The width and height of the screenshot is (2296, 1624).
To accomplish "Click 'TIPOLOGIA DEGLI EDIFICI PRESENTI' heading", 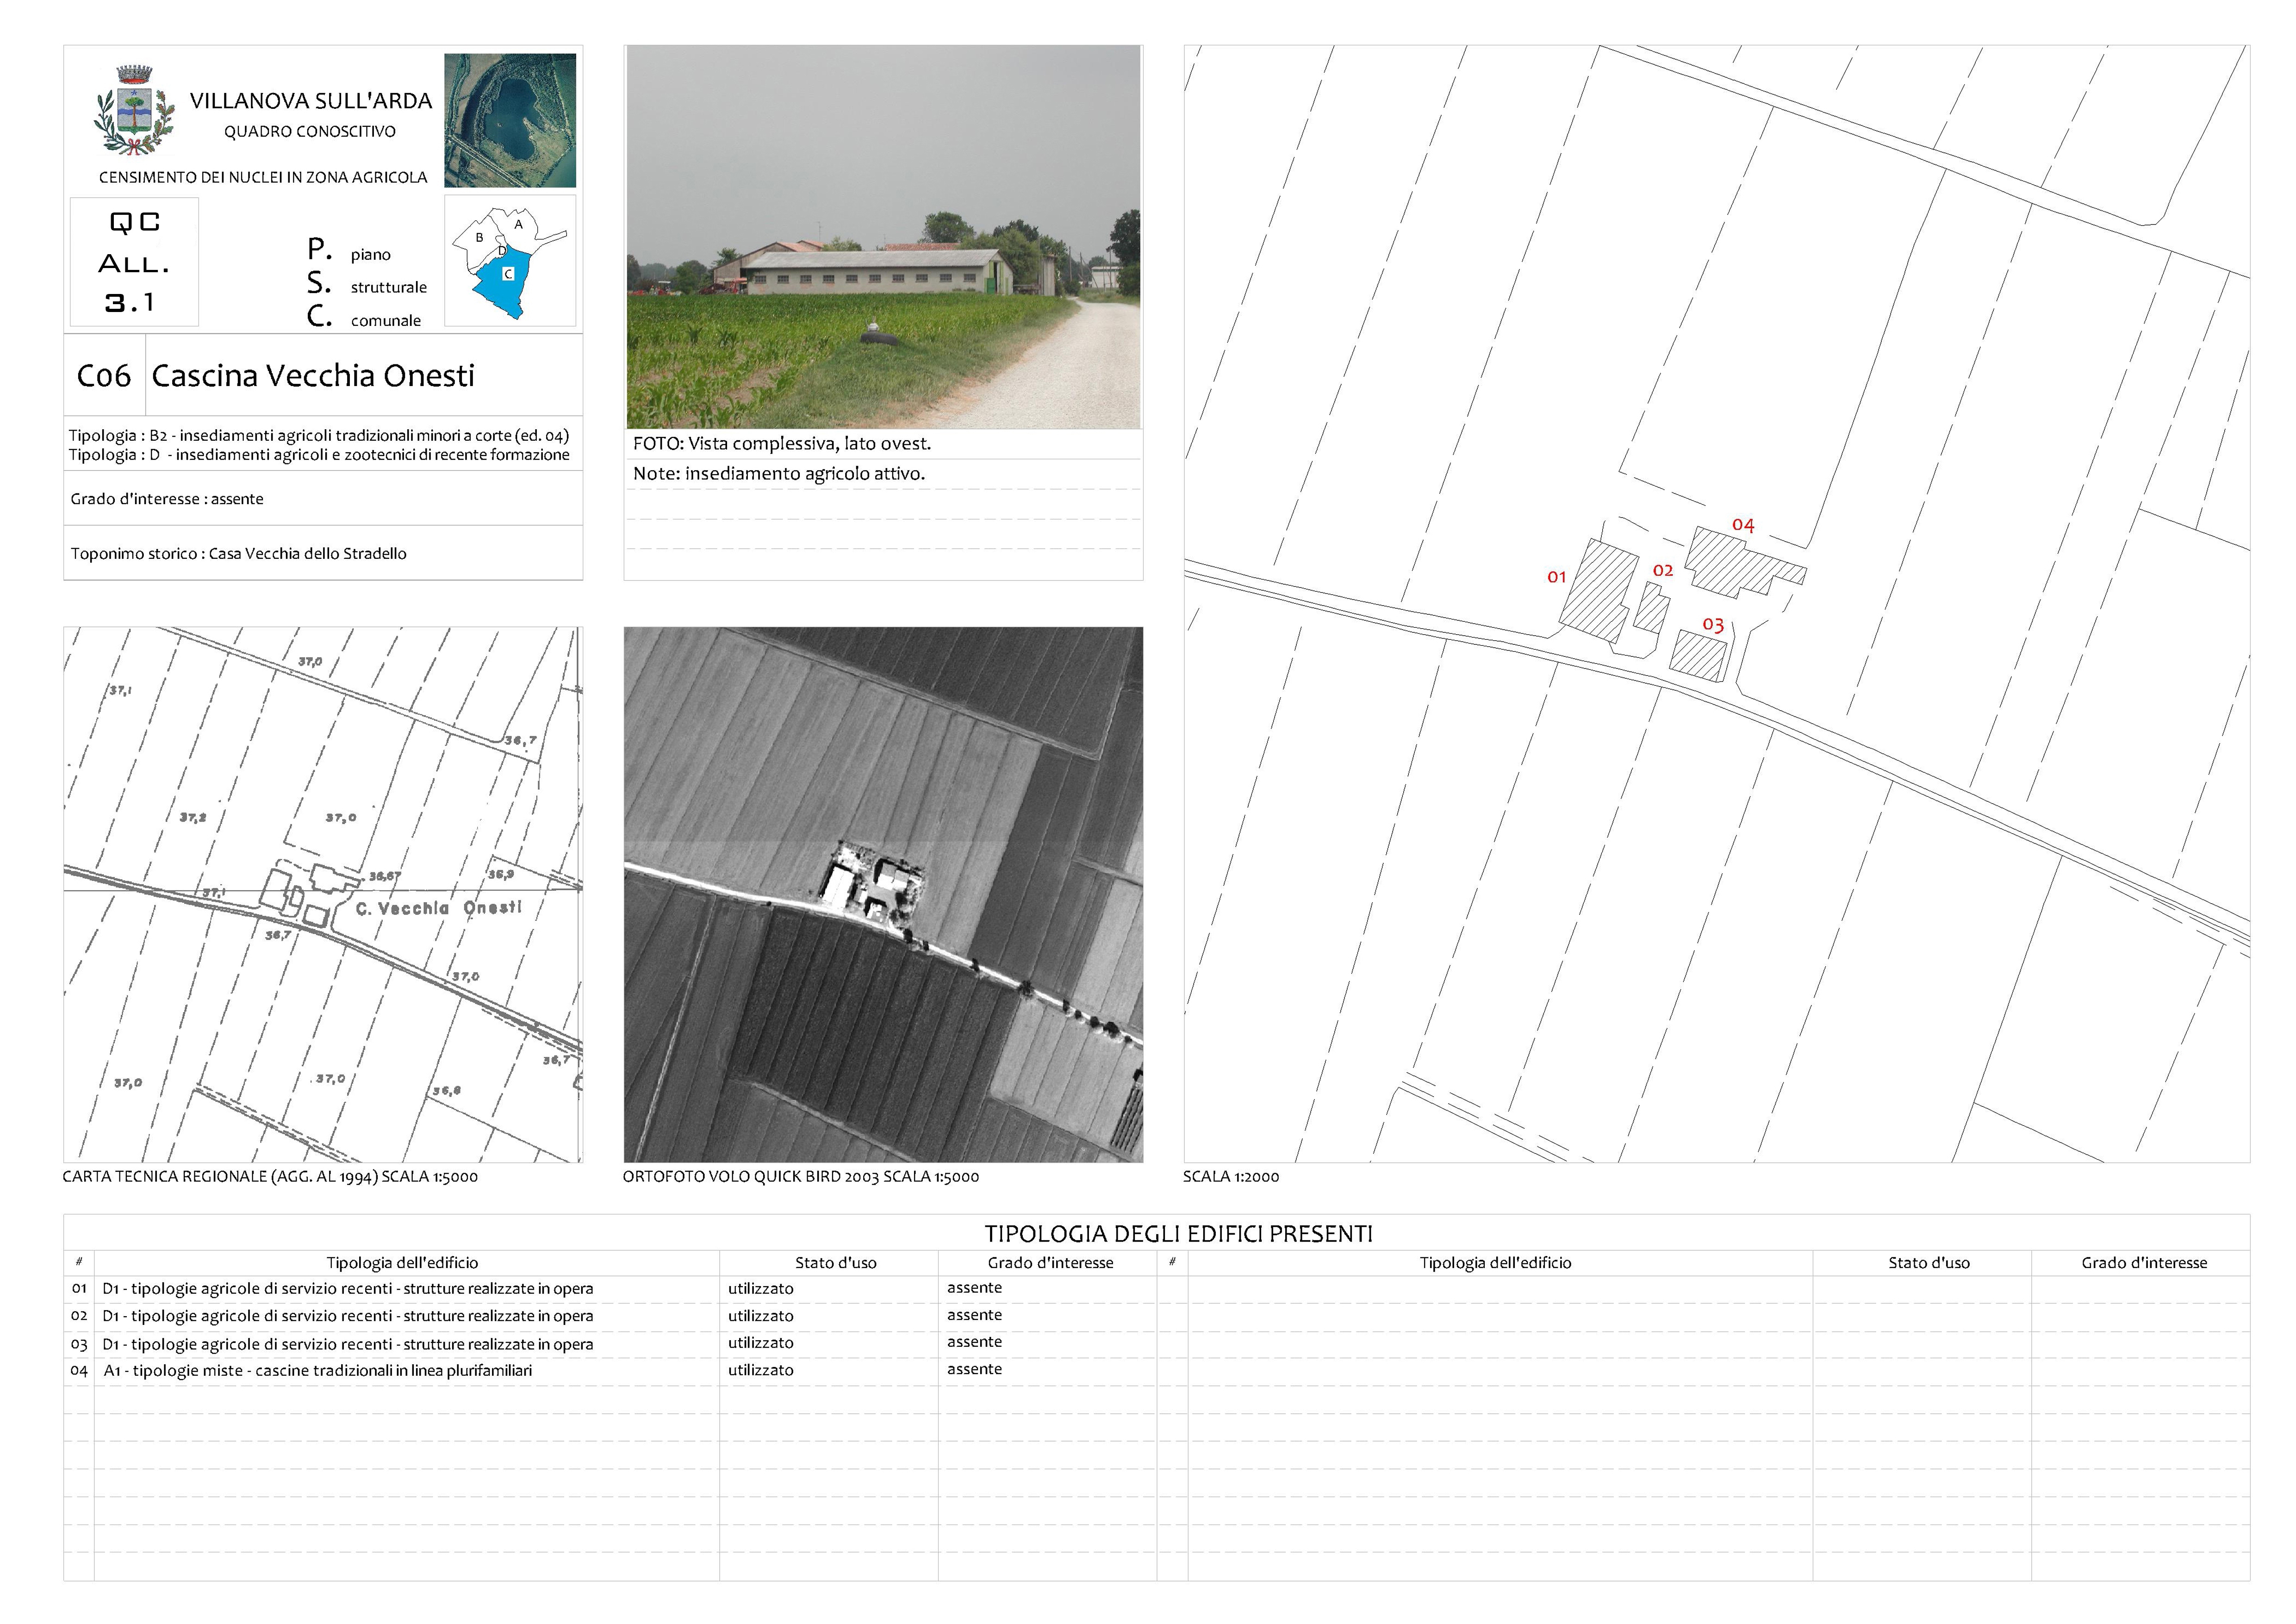I will (x=1179, y=1234).
